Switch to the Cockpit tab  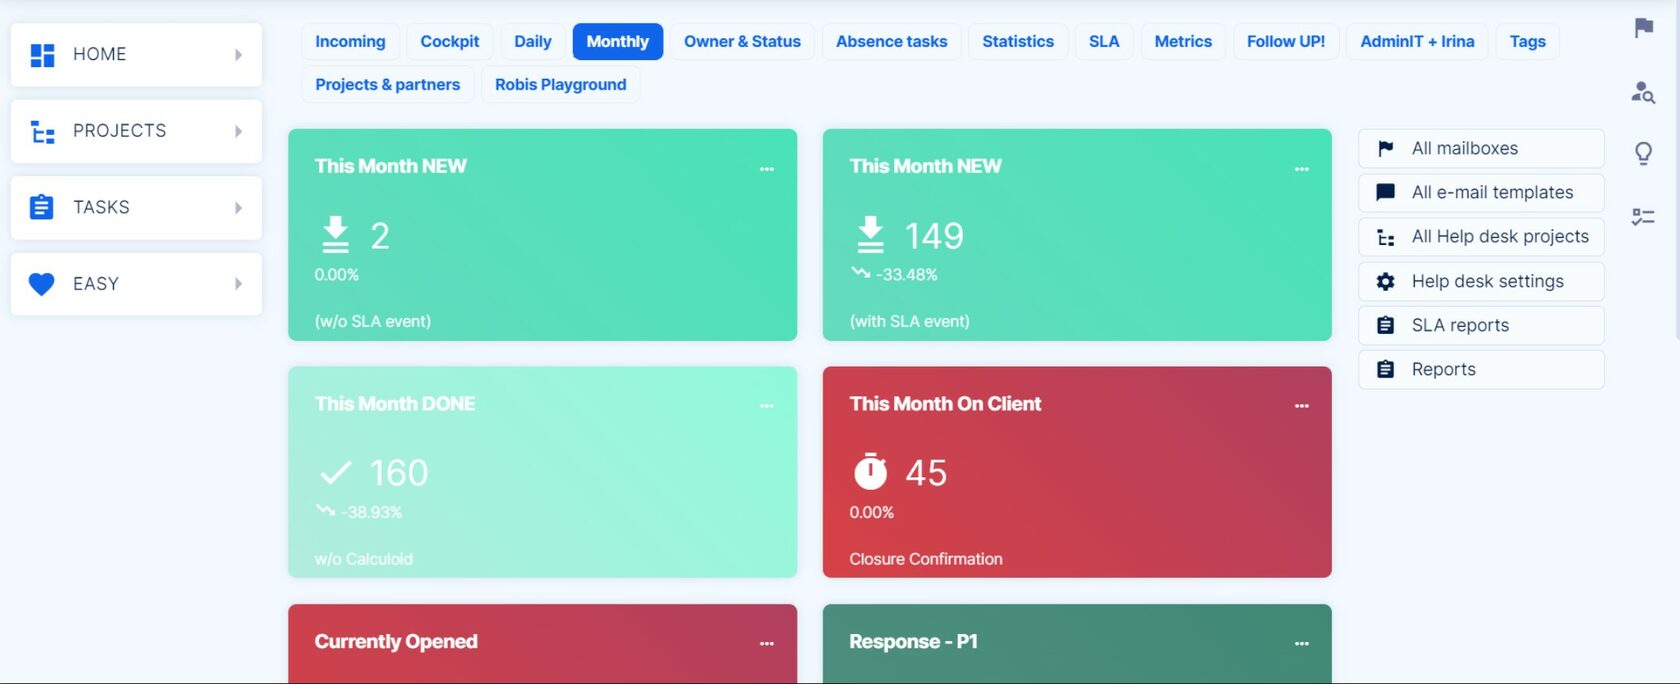click(450, 42)
